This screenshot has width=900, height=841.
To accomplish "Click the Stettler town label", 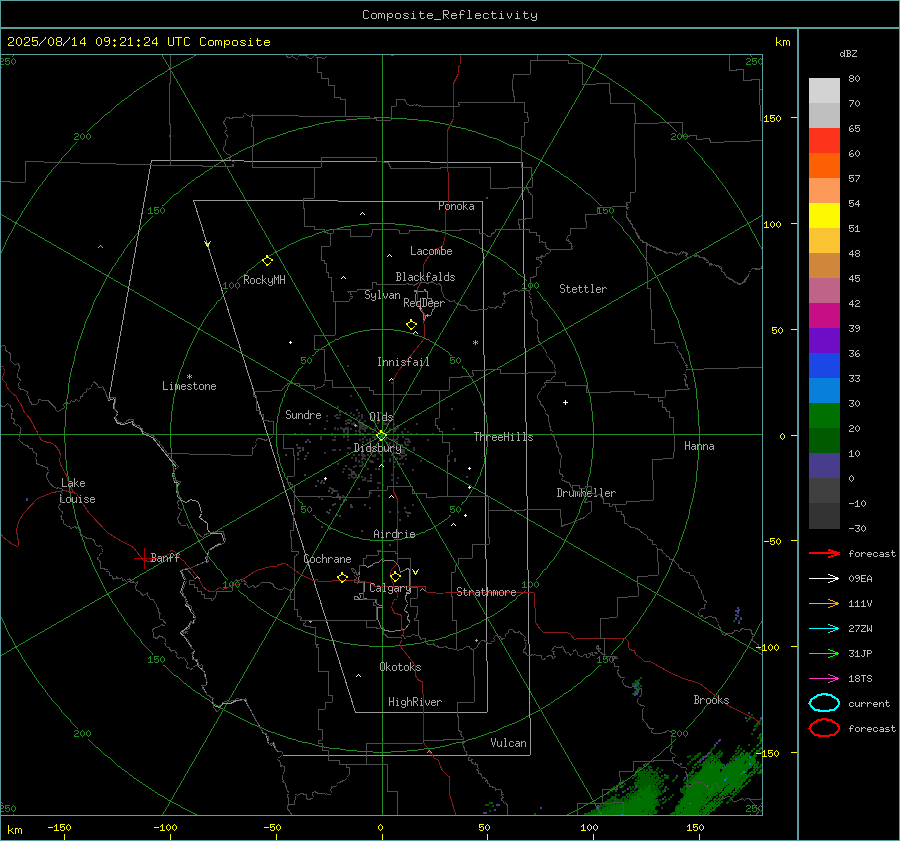I will (583, 289).
